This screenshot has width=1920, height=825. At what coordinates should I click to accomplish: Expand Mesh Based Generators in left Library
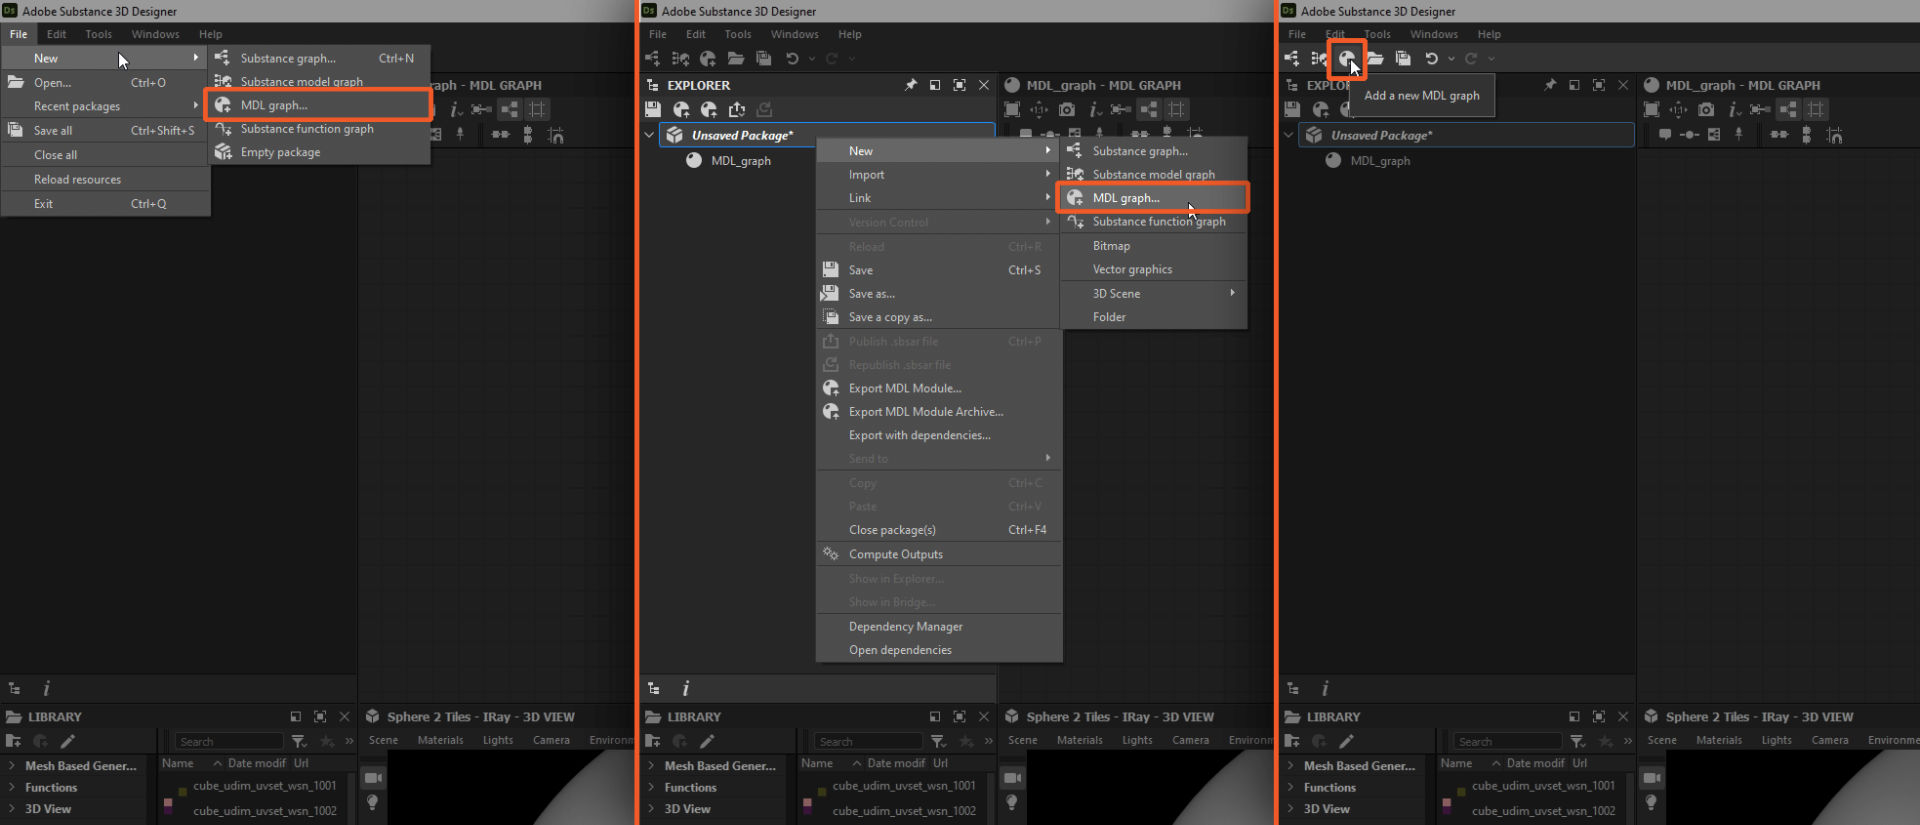click(11, 766)
